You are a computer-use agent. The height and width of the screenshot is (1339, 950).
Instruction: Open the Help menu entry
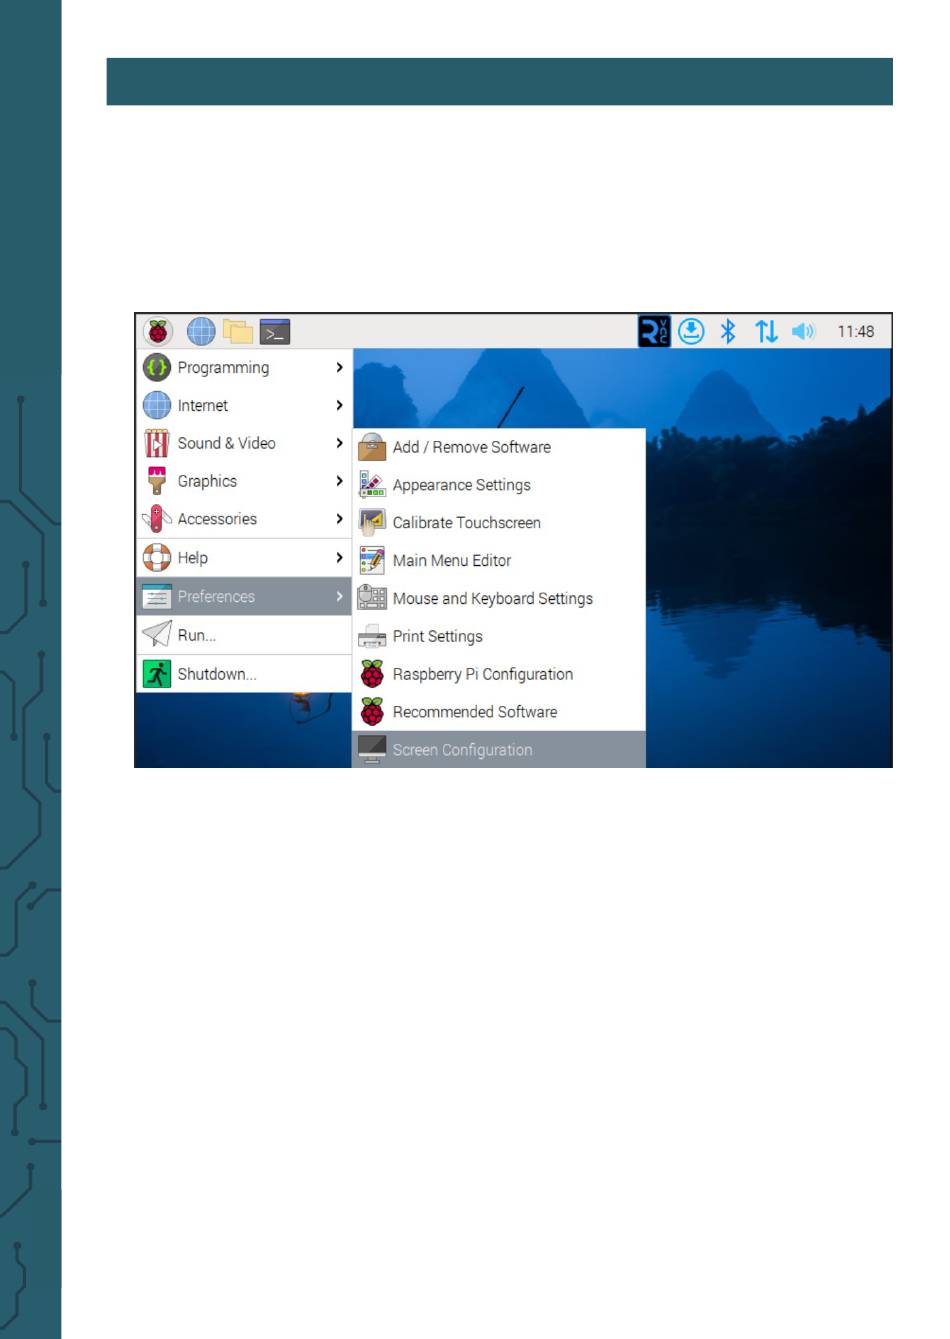click(x=244, y=557)
